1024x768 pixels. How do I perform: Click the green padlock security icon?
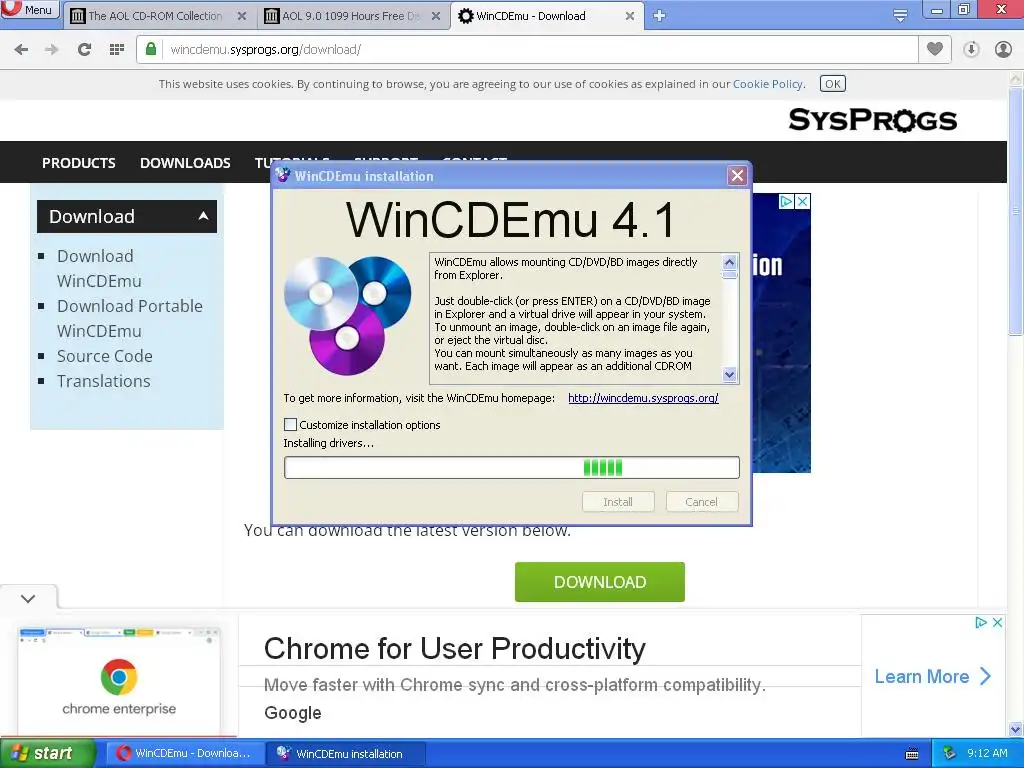click(x=151, y=49)
